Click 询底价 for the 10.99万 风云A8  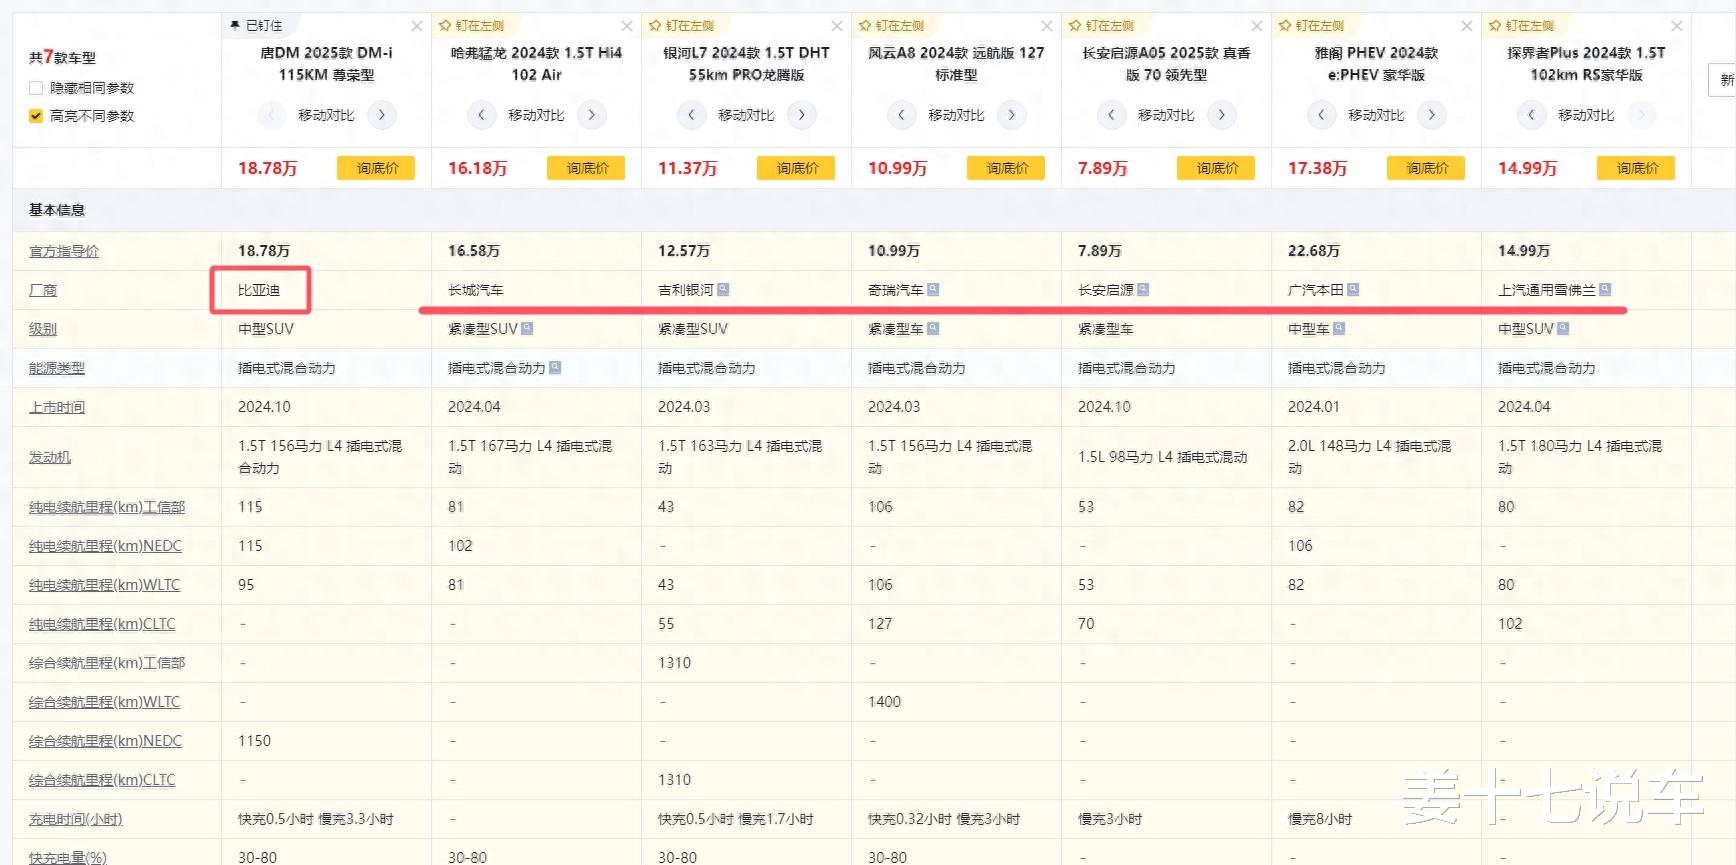click(x=1006, y=168)
